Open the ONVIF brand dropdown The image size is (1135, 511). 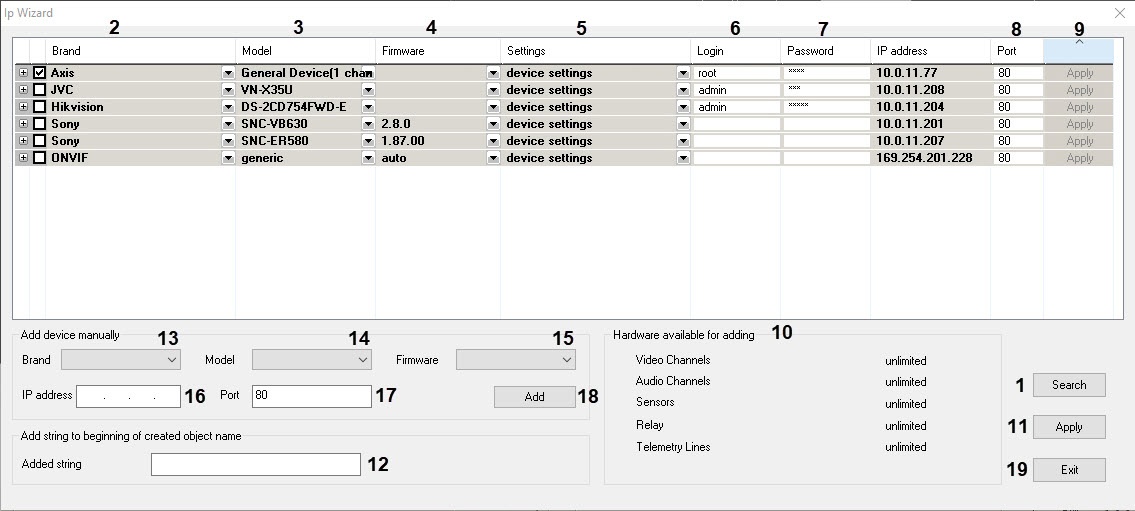tap(228, 158)
